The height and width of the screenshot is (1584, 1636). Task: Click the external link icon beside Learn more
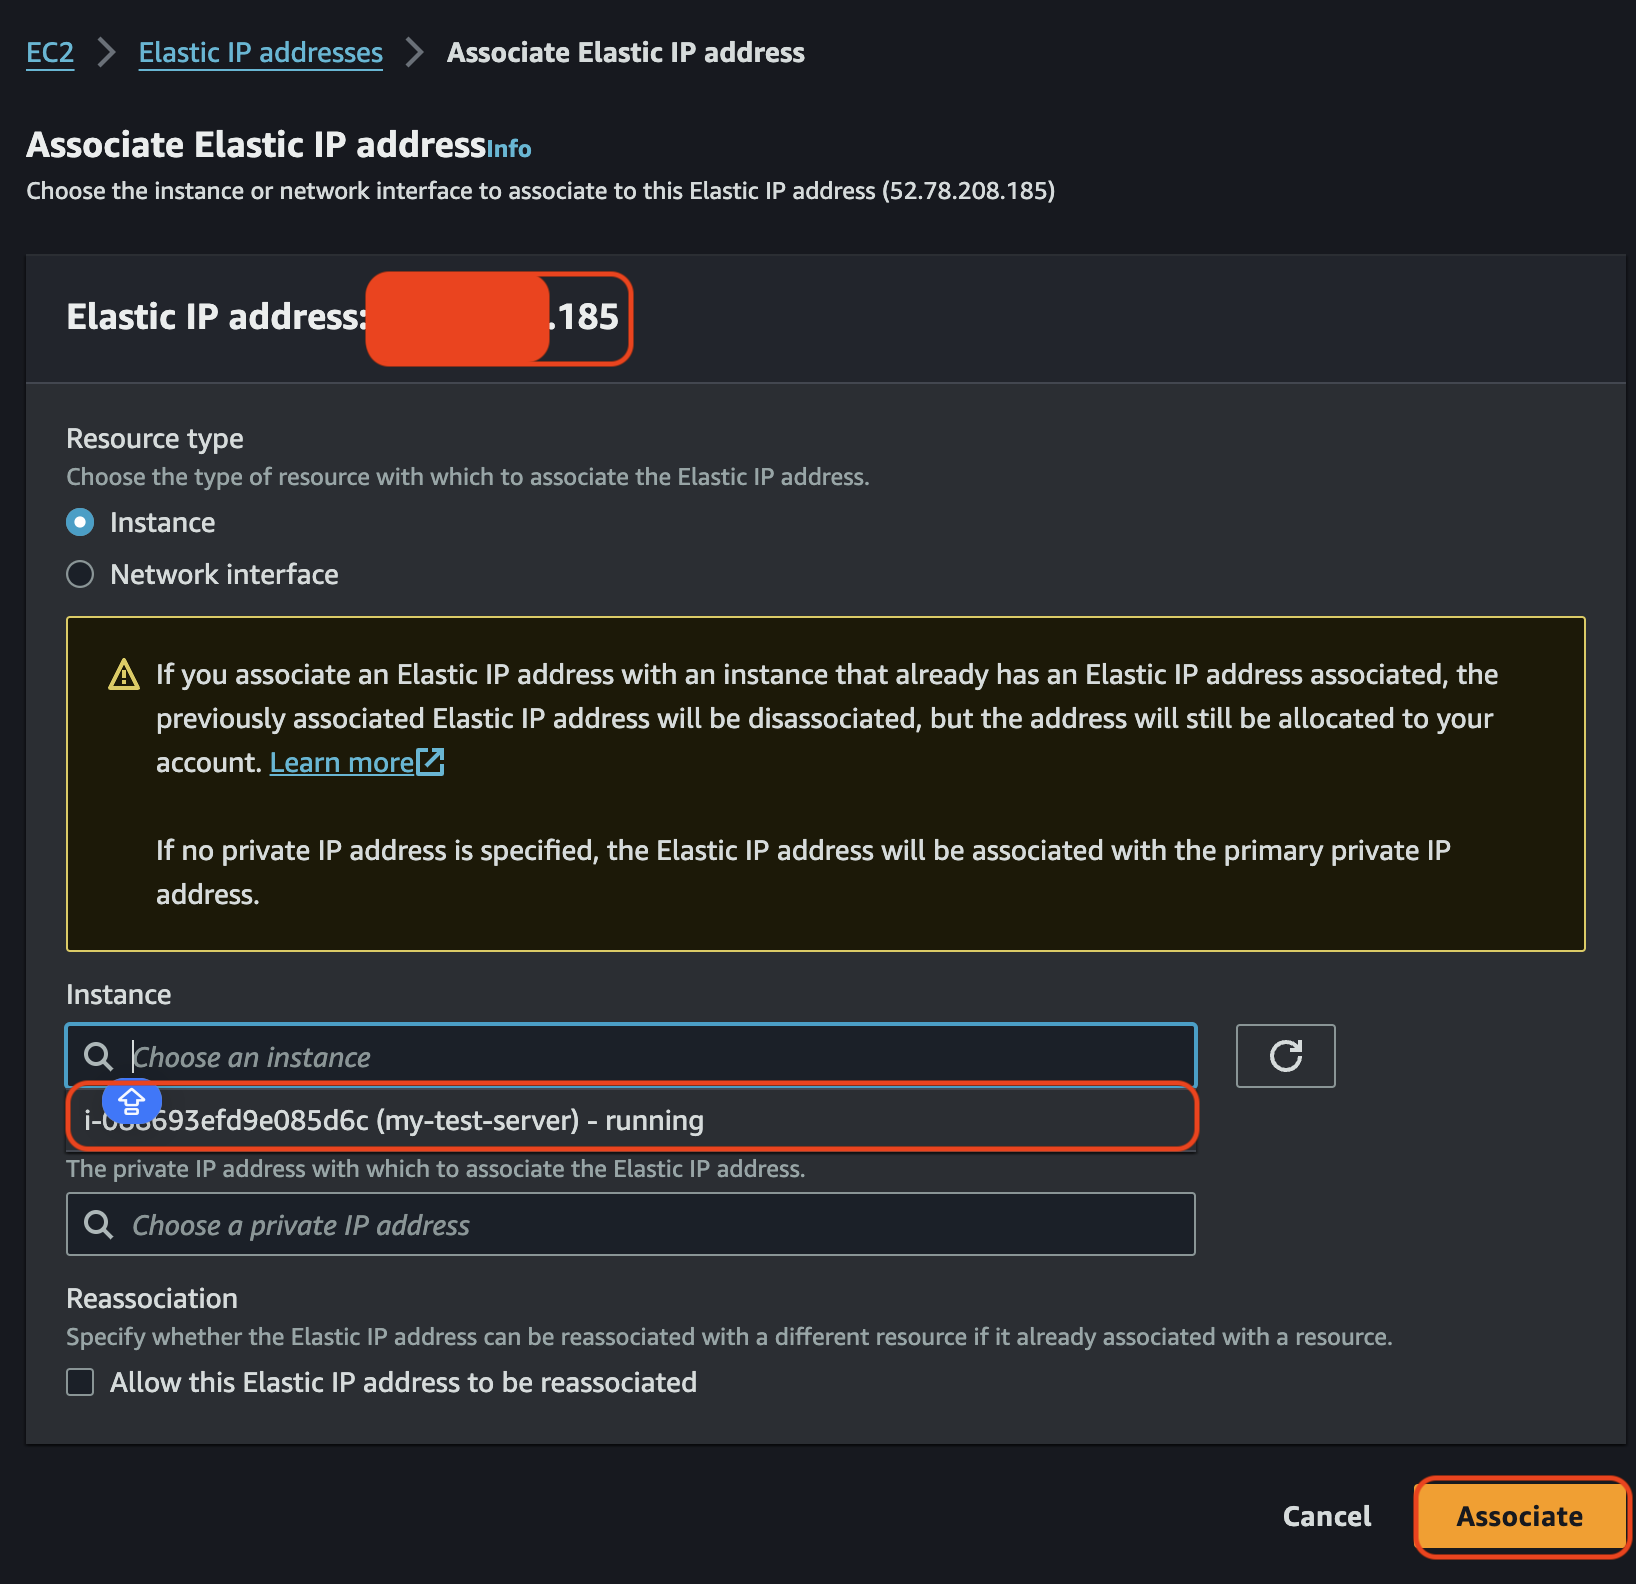tap(431, 762)
